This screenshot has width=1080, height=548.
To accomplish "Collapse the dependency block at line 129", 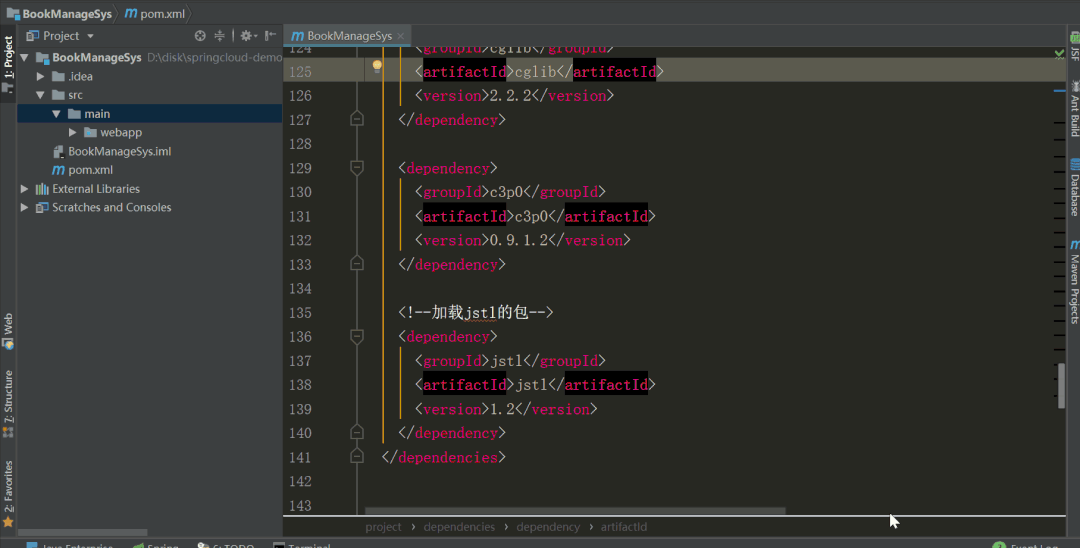I will coord(357,167).
